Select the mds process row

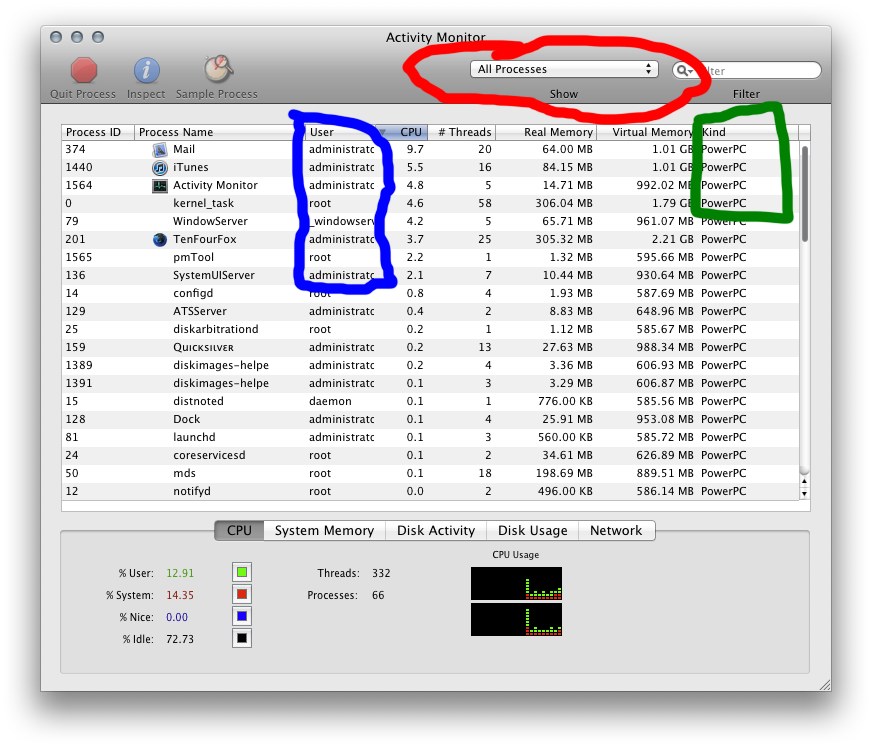tap(430, 473)
